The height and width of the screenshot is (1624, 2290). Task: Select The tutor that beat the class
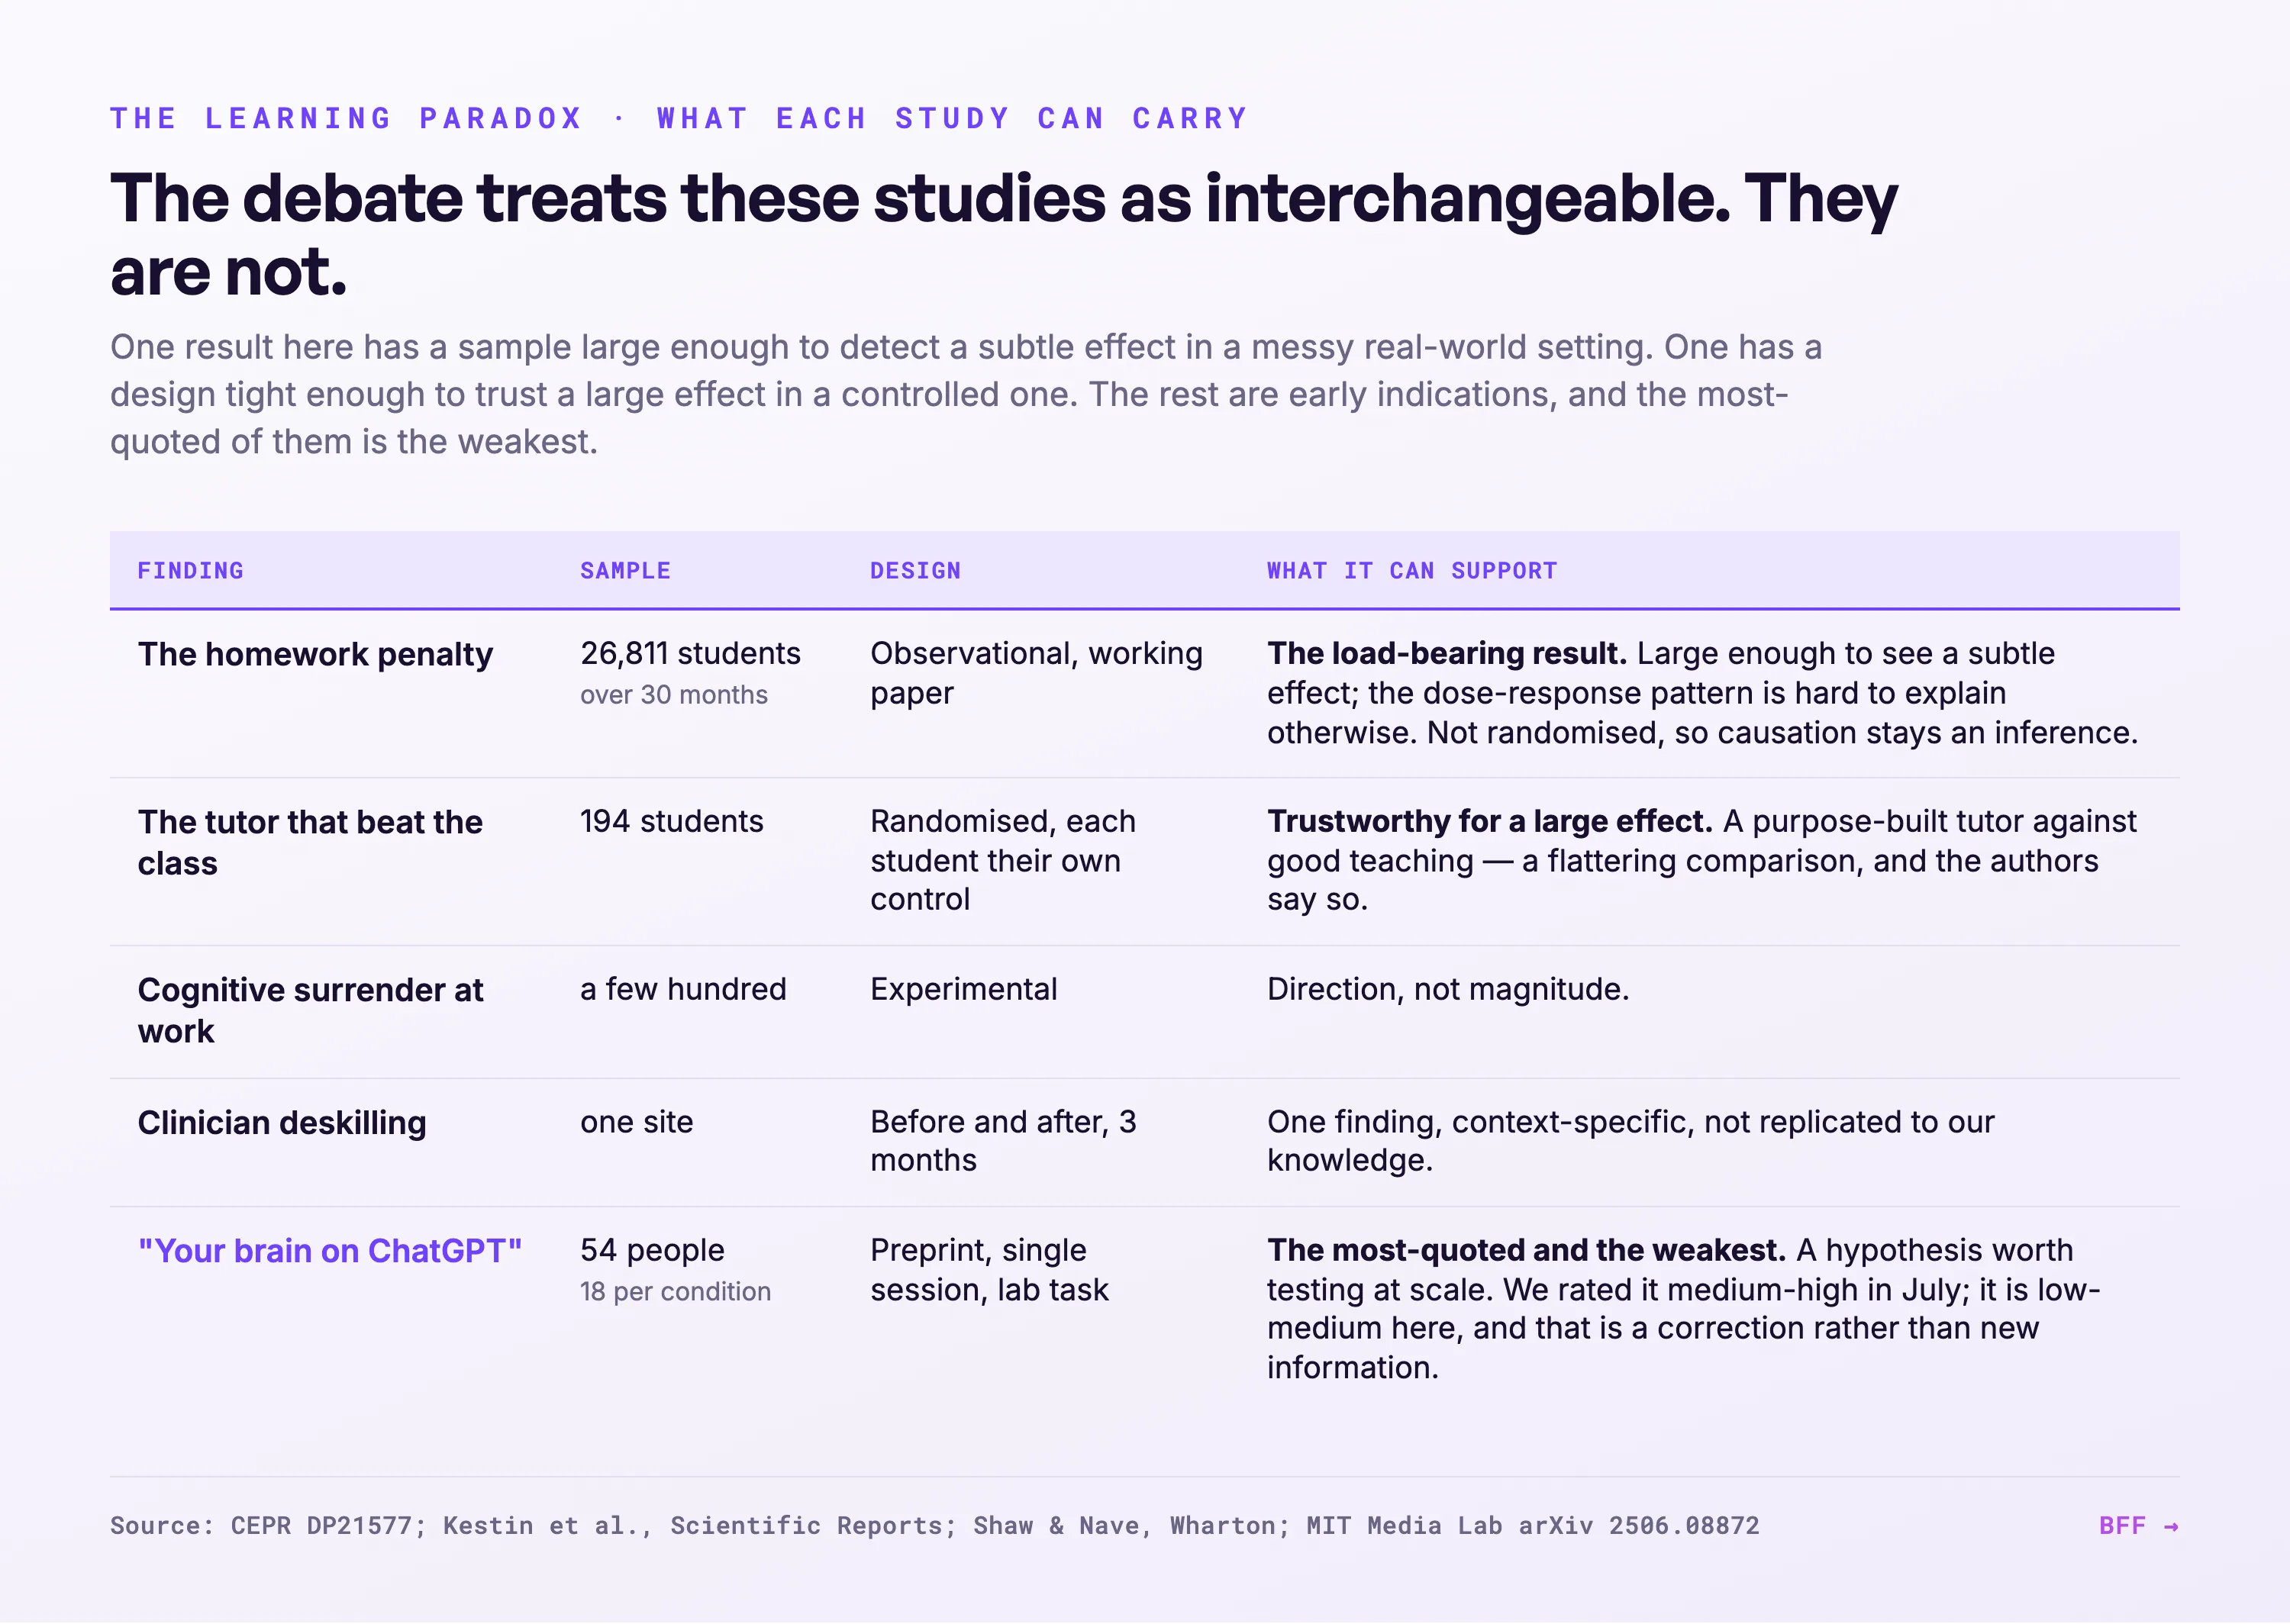tap(310, 842)
